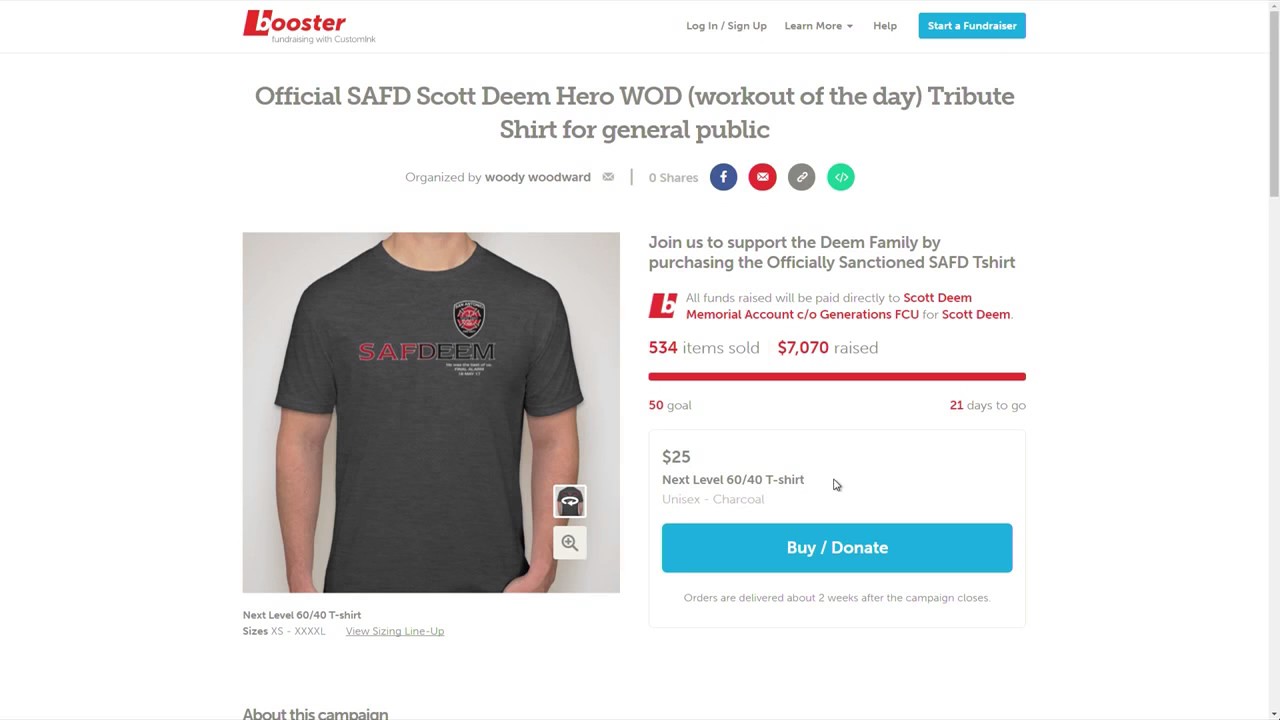
Task: Click Start a Fundraiser button
Action: 972,26
